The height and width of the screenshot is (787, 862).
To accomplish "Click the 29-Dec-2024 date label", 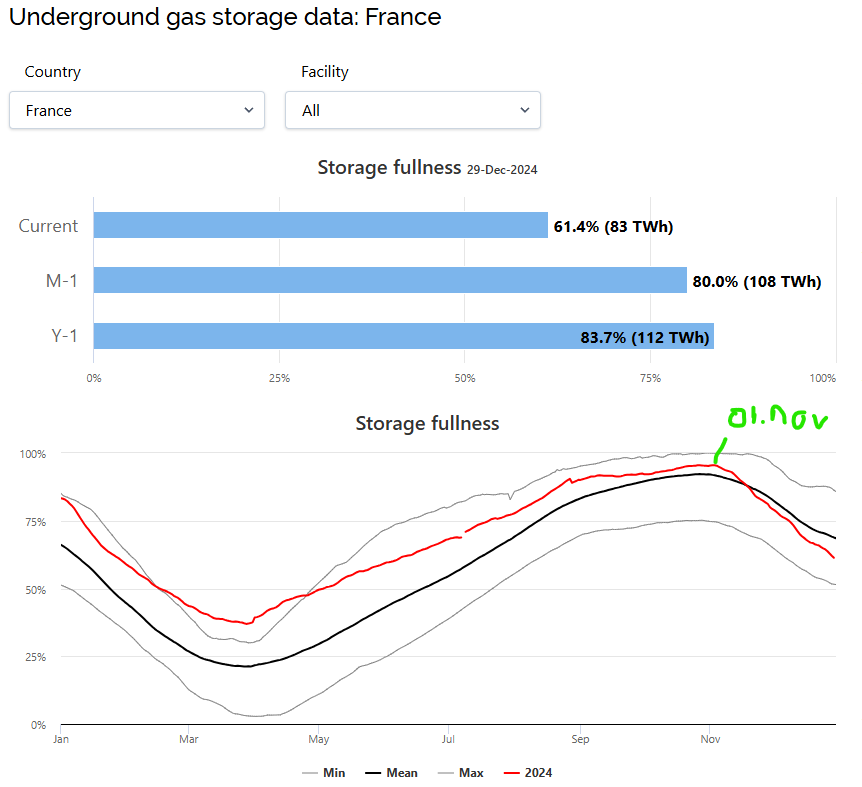I will point(502,170).
